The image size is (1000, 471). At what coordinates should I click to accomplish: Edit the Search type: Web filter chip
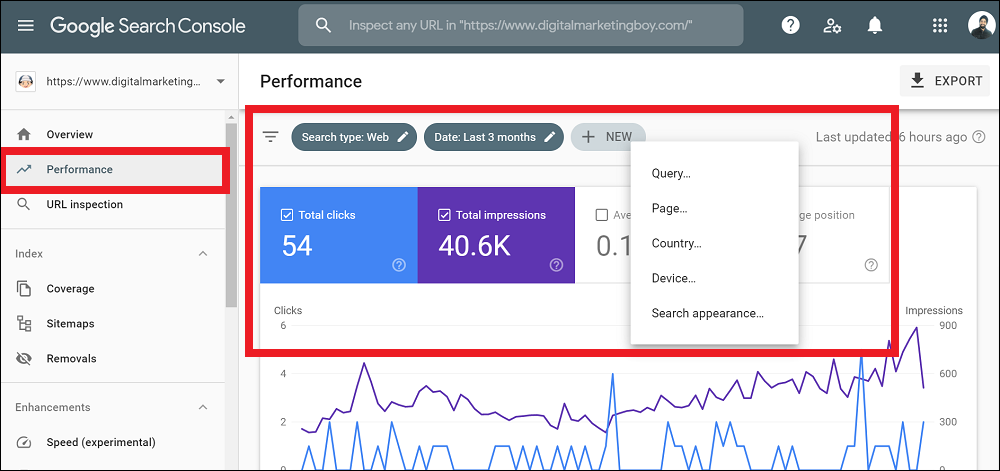pos(354,137)
